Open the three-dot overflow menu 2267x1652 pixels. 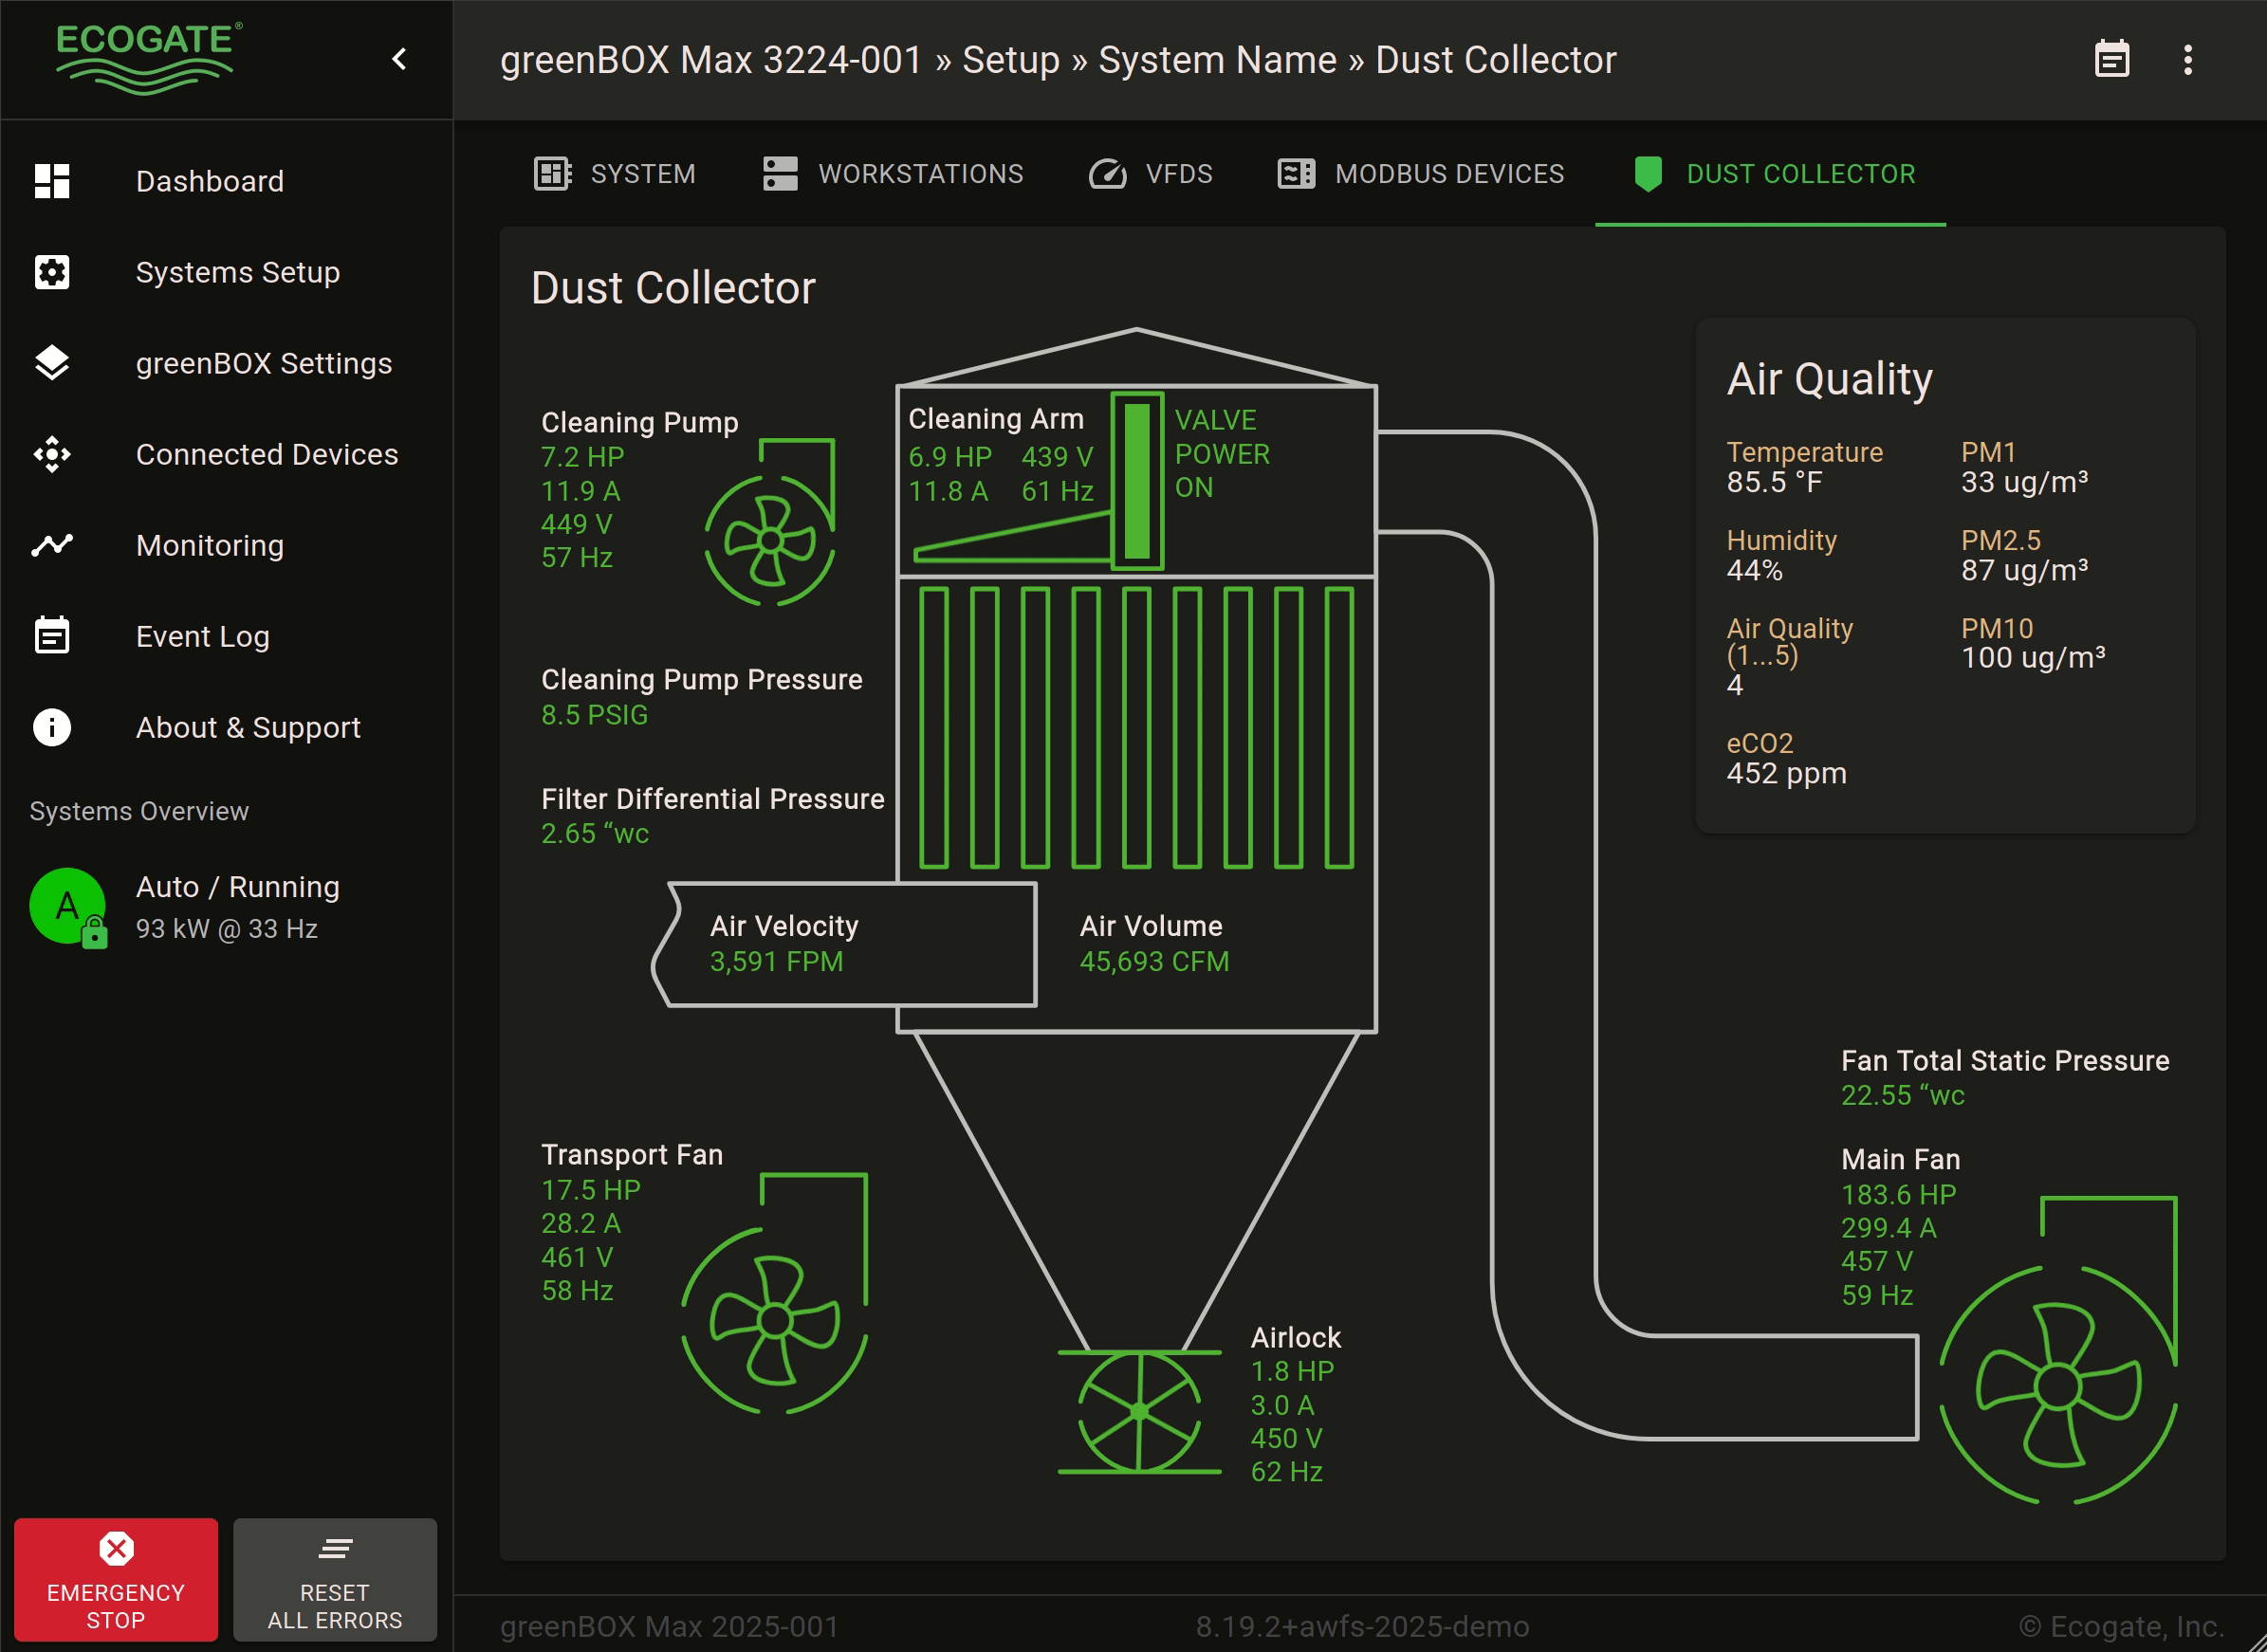2188,59
